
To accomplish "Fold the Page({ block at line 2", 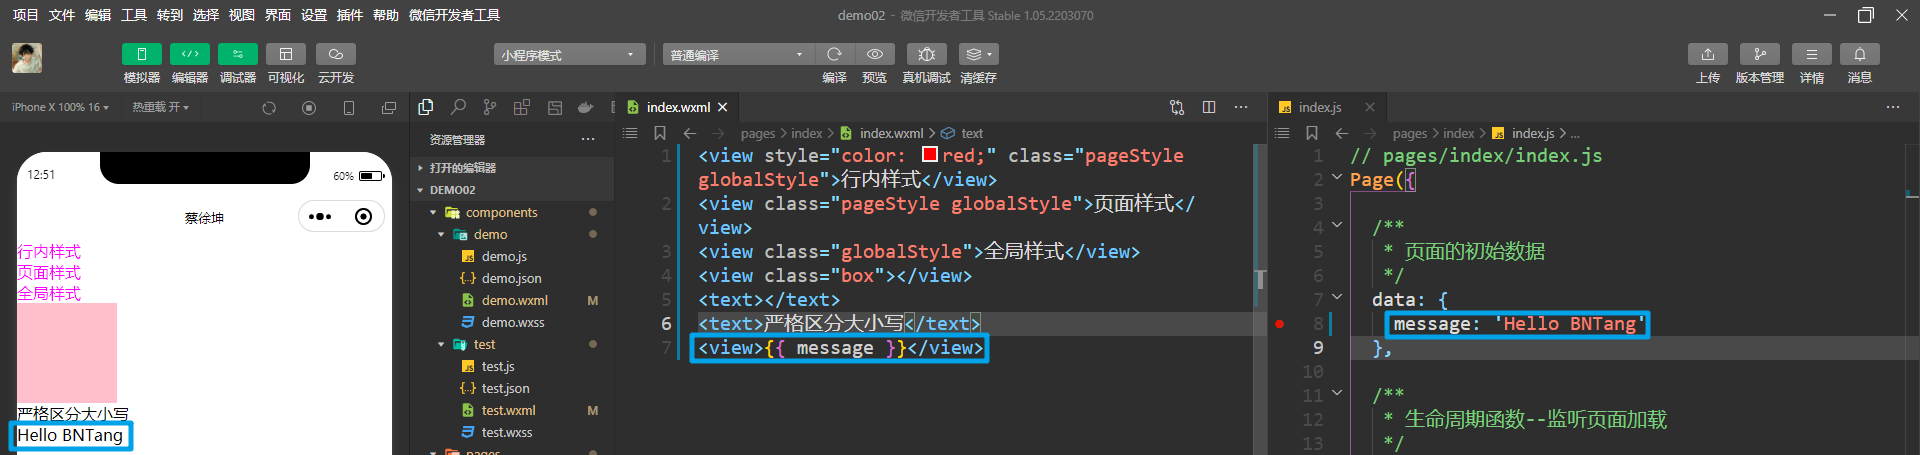I will tap(1337, 177).
